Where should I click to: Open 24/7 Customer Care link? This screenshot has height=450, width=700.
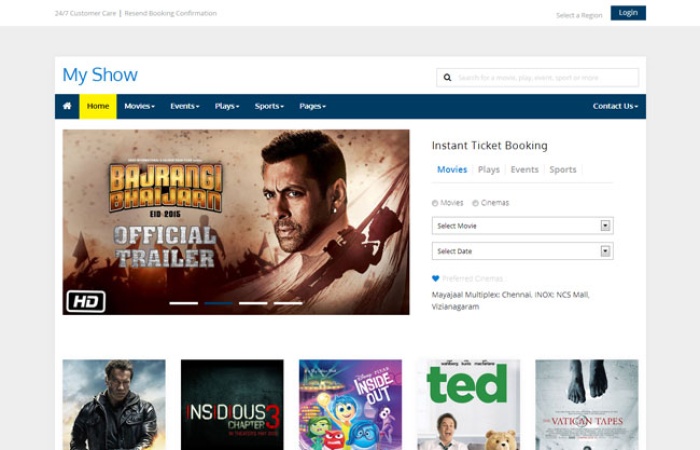85,13
